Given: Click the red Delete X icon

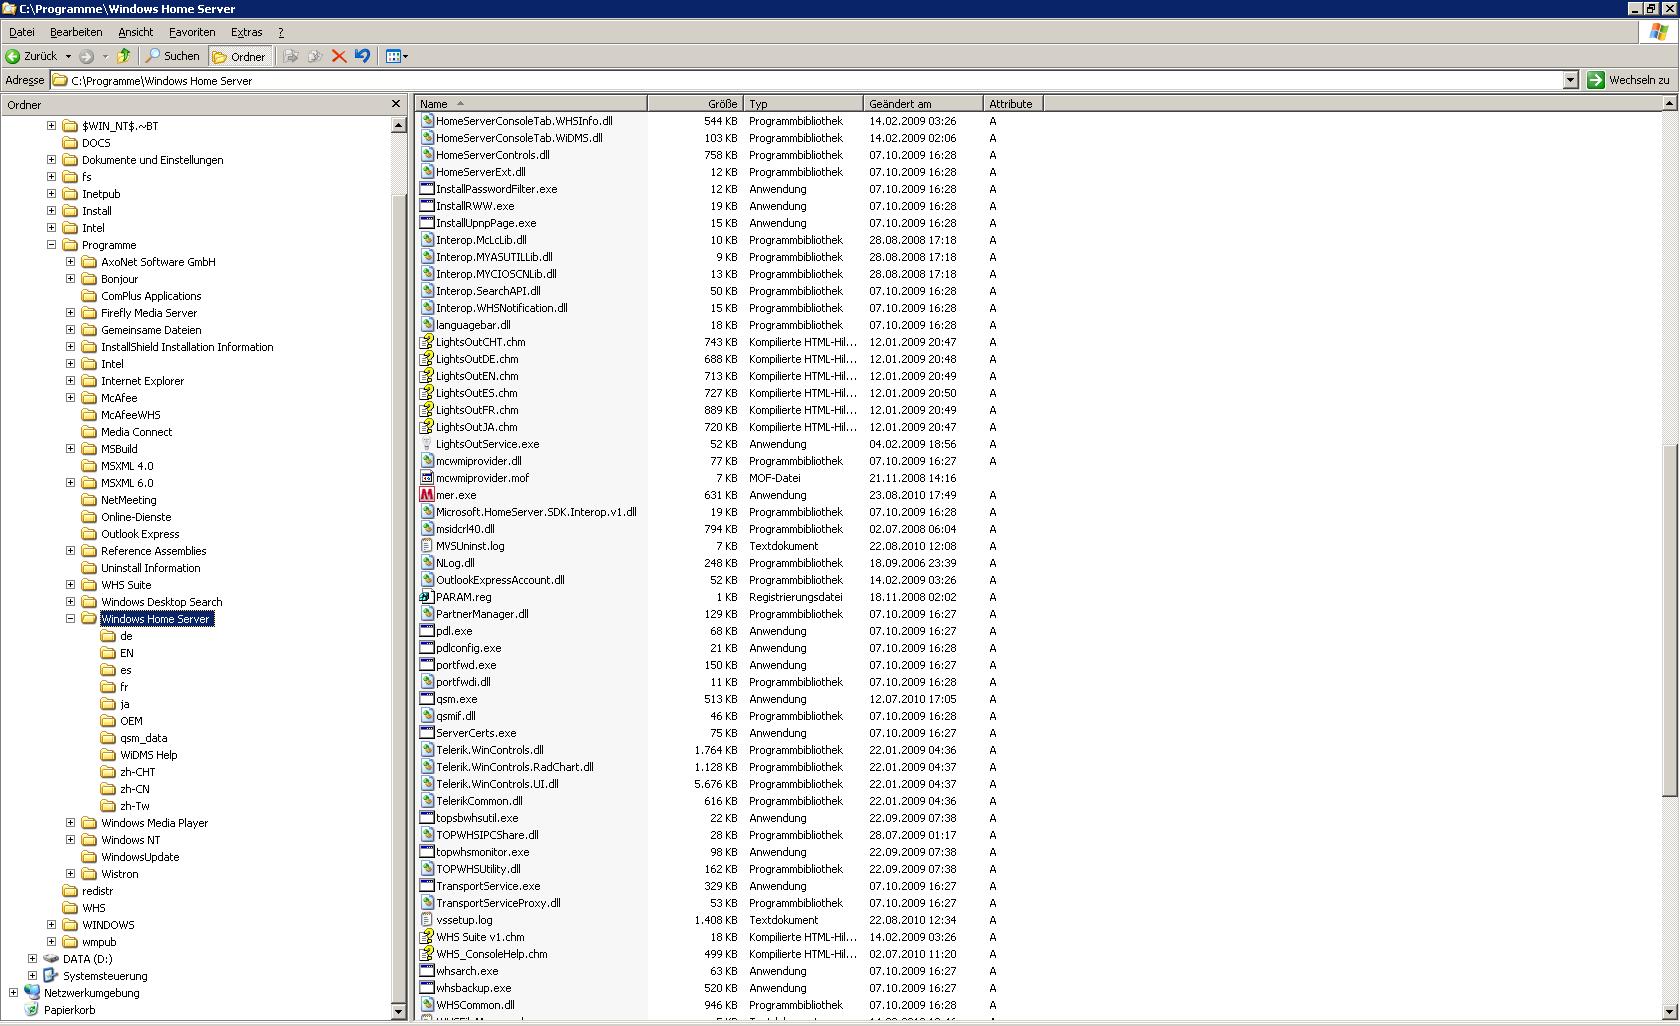Looking at the screenshot, I should 339,56.
